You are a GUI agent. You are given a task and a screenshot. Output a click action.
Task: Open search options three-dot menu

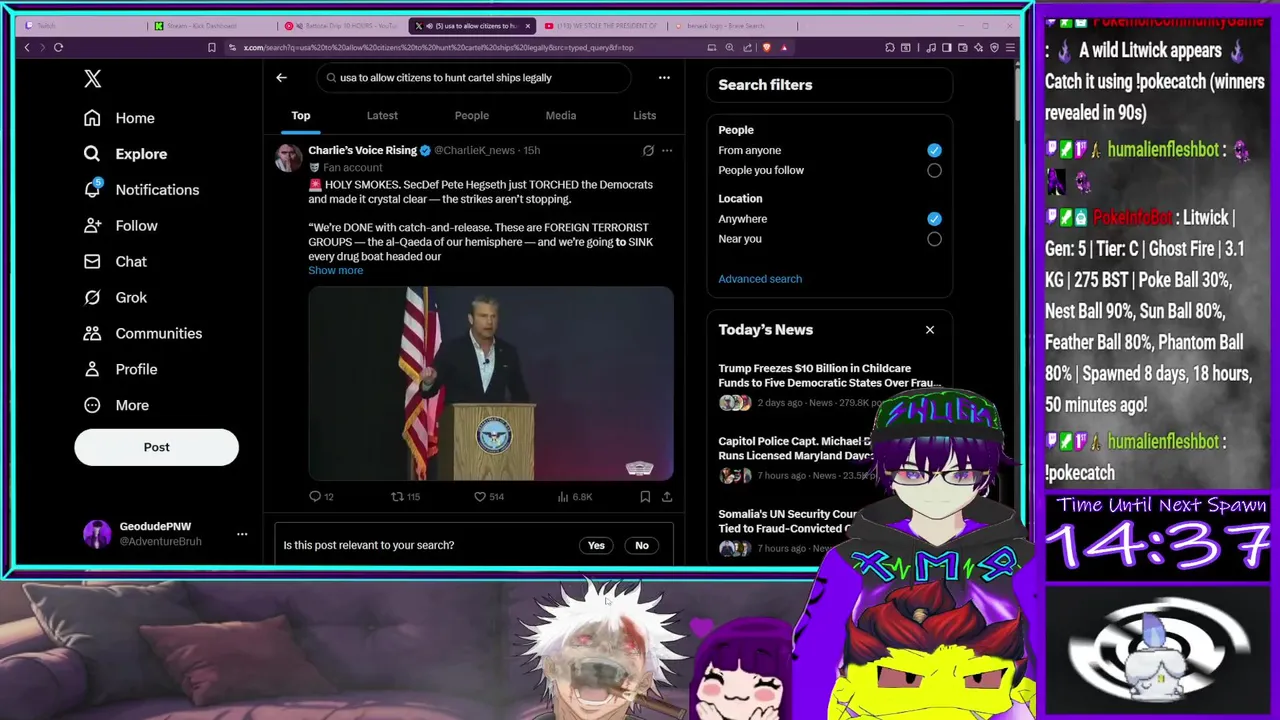664,77
